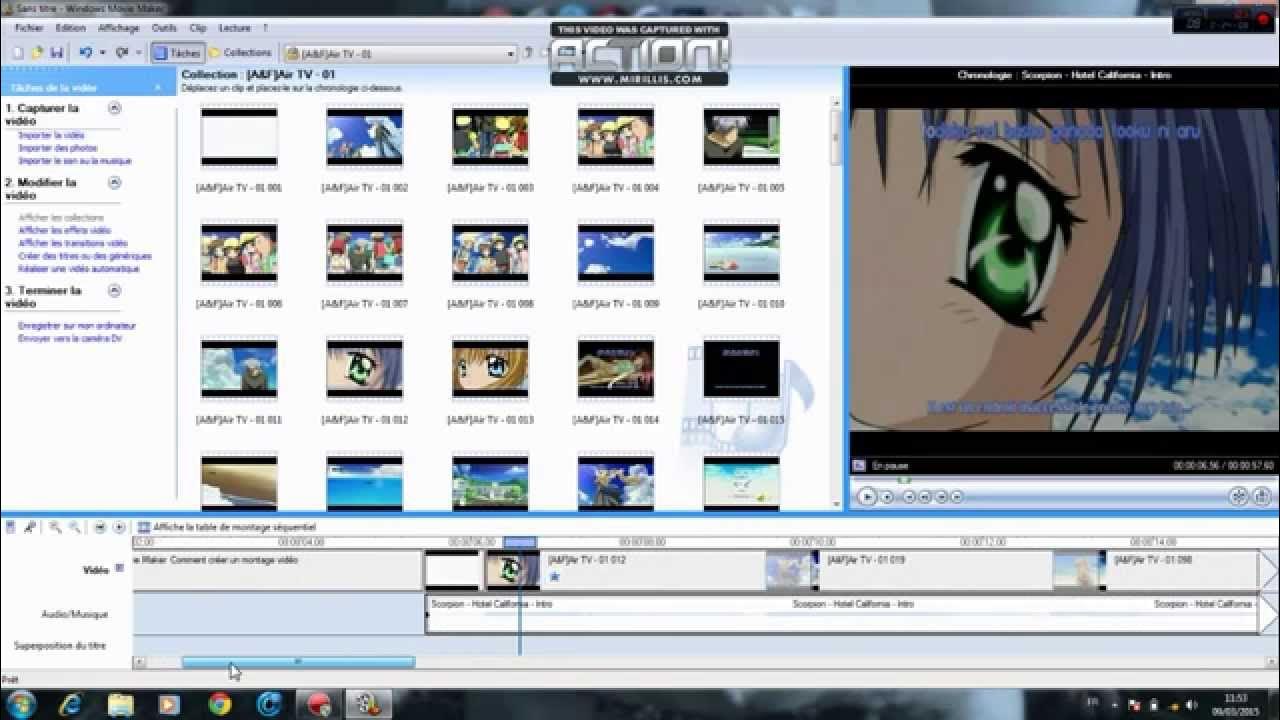Viewport: 1280px width, 720px height.
Task: Zoom out on the timeline
Action: (73, 527)
